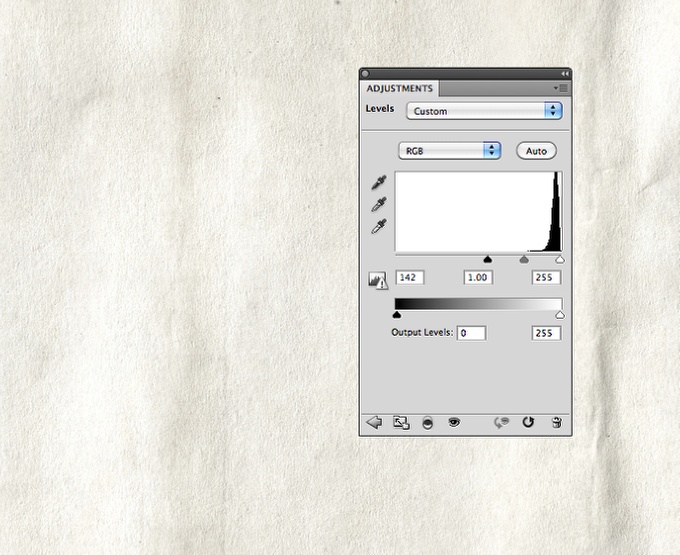Click the midtone gray input slider handle
The height and width of the screenshot is (555, 680).
point(523,259)
